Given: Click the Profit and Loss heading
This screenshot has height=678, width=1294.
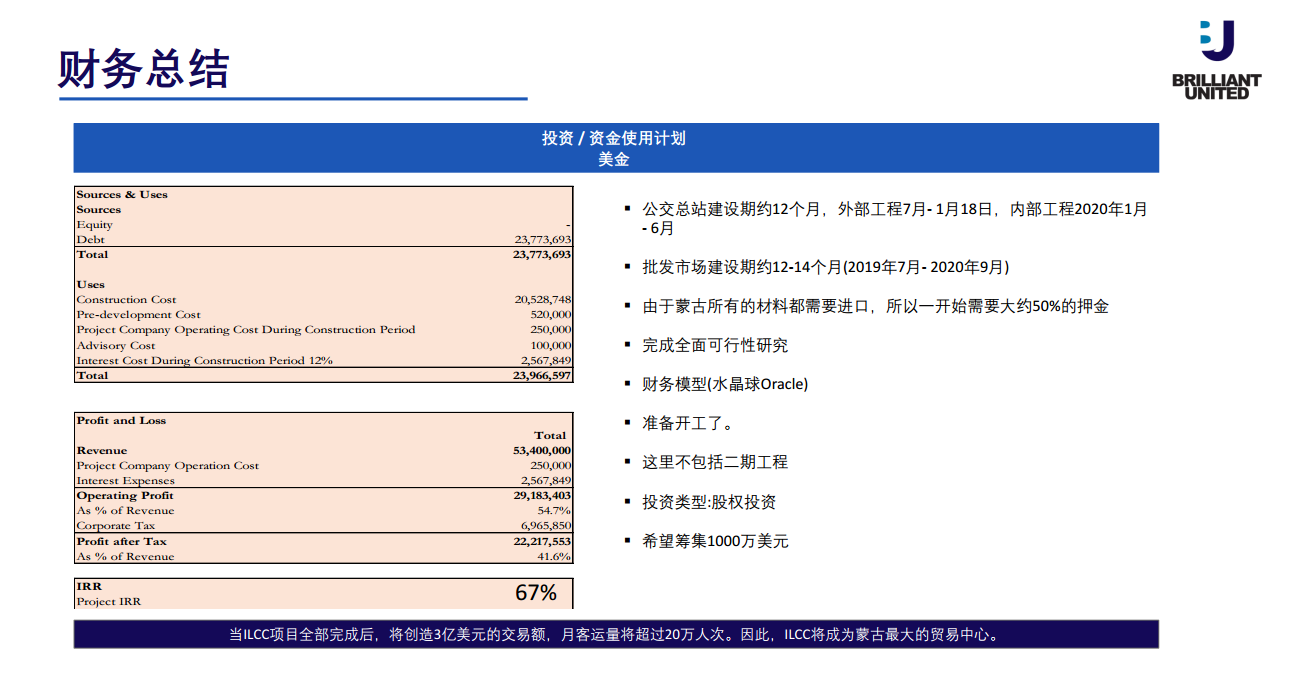Looking at the screenshot, I should (x=121, y=420).
